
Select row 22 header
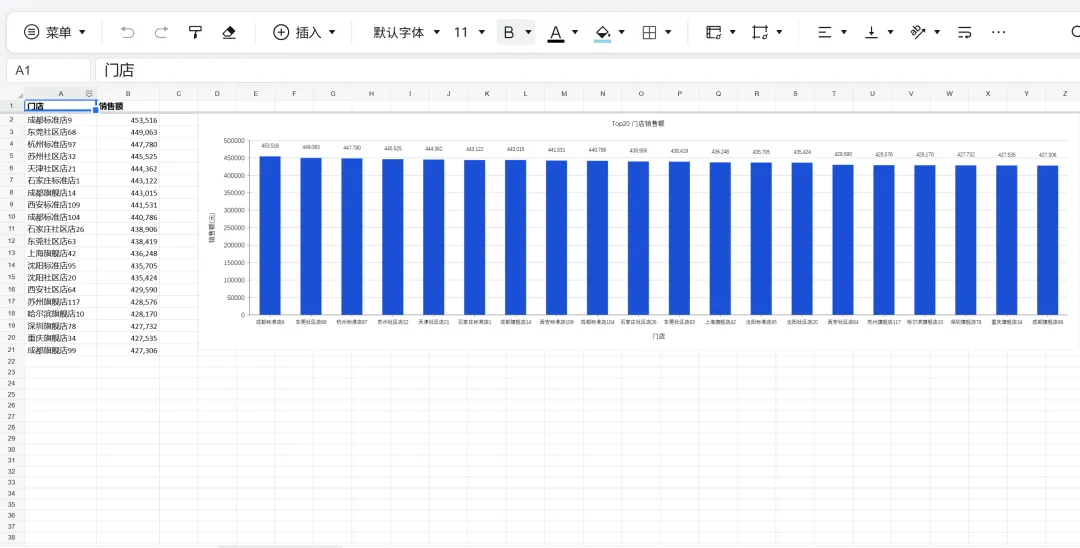(x=12, y=361)
